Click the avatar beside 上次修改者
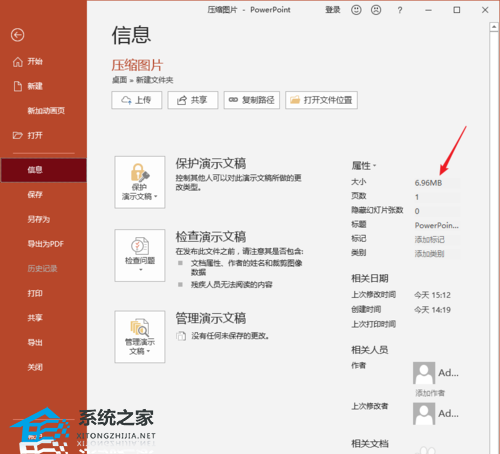 pos(424,414)
